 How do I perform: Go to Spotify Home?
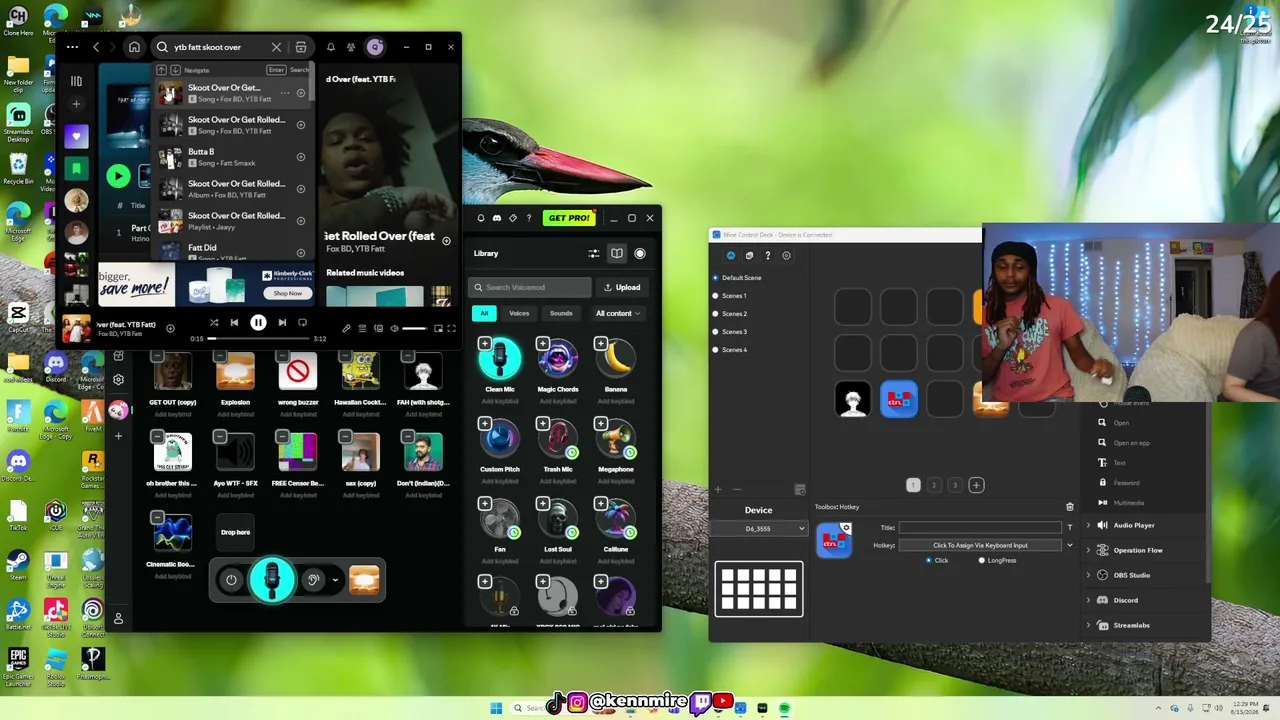[134, 47]
